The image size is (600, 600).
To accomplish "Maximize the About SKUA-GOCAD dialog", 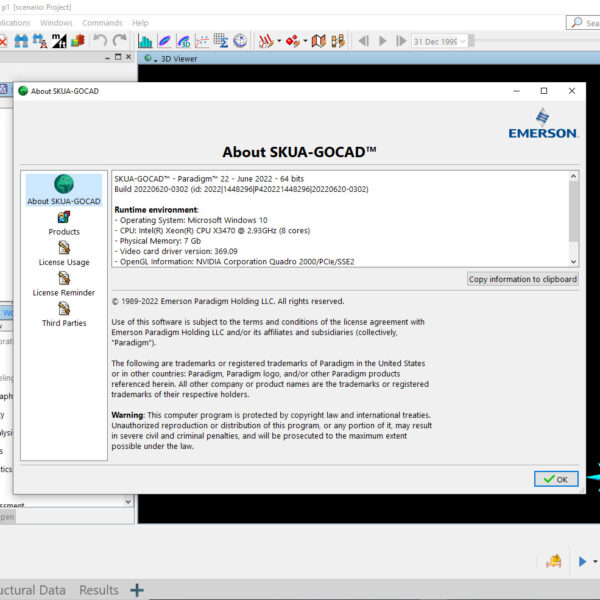I will tap(544, 91).
